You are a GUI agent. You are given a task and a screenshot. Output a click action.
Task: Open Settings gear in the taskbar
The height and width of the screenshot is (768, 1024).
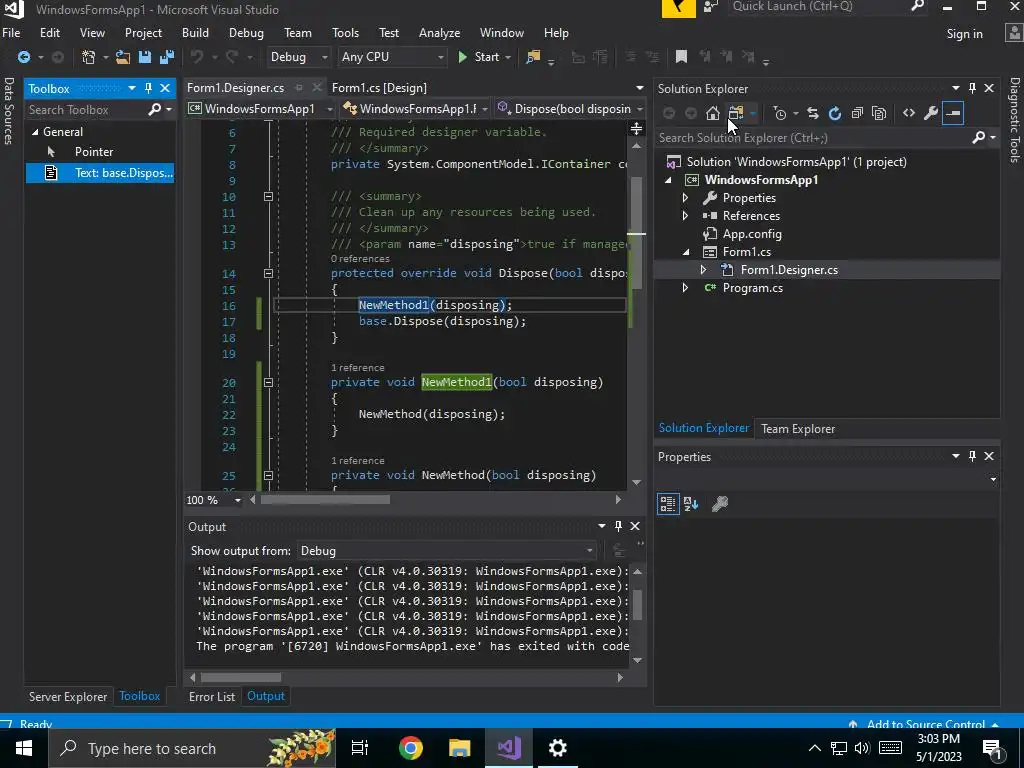[557, 748]
